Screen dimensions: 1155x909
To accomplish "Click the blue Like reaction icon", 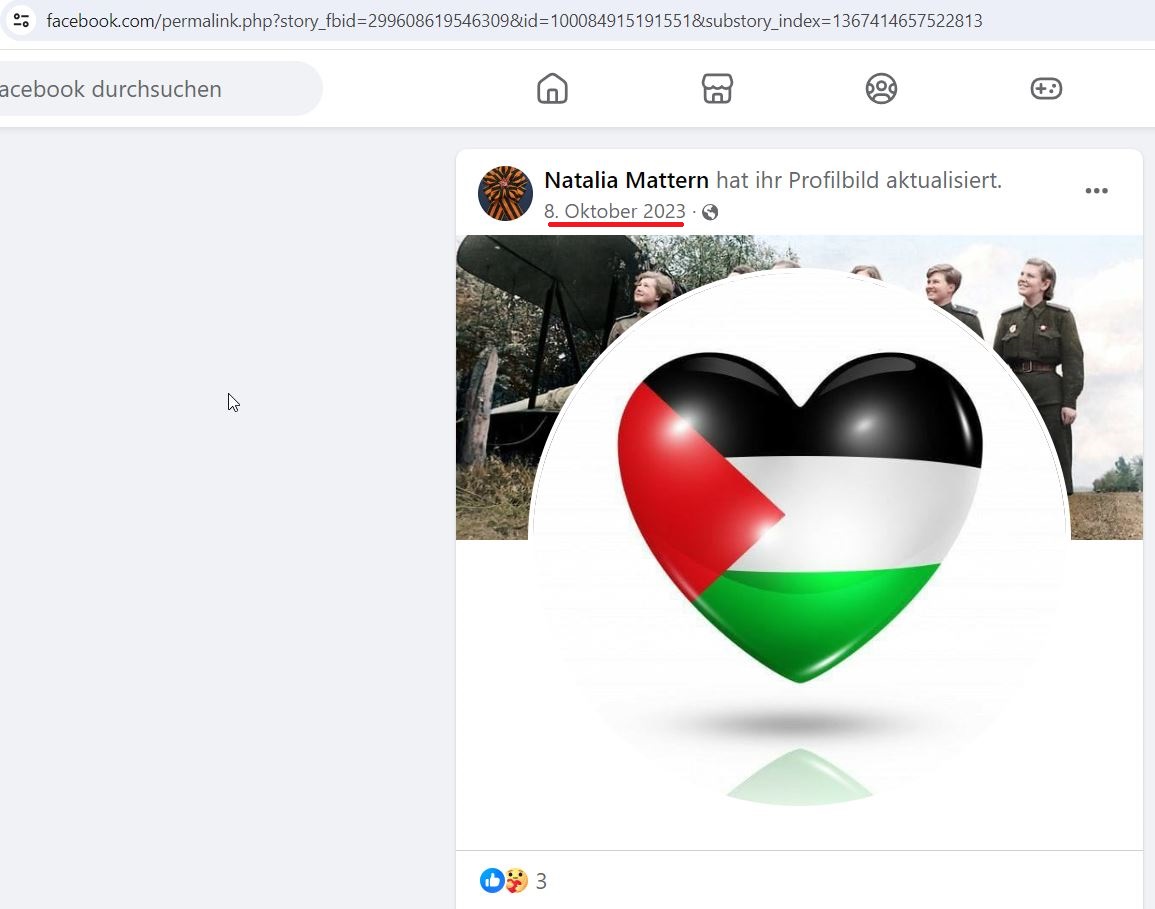I will coord(491,880).
